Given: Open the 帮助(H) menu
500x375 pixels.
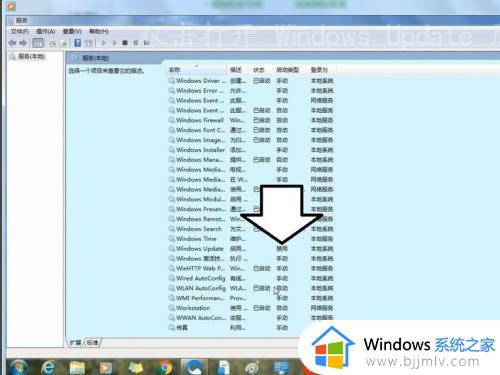Looking at the screenshot, I should 99,31.
